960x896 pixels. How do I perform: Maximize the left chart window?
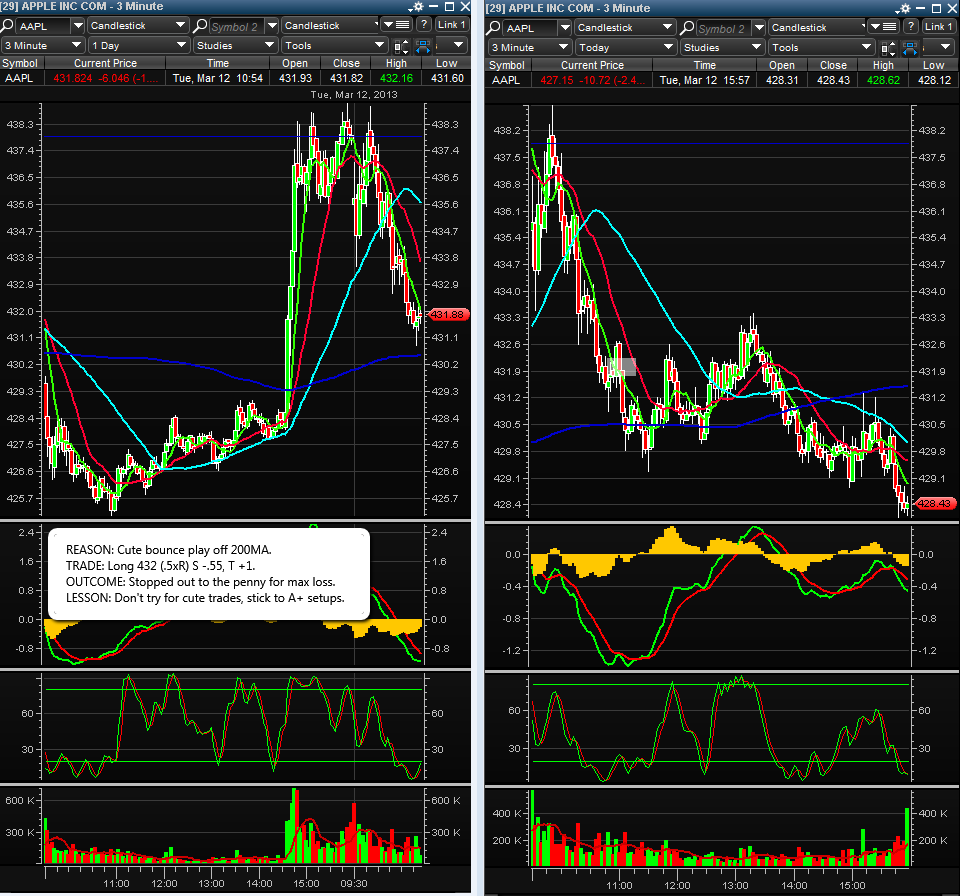(449, 7)
